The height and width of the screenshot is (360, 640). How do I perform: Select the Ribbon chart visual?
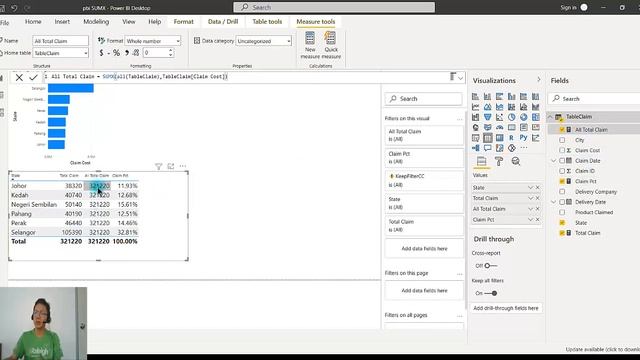pos(536,107)
